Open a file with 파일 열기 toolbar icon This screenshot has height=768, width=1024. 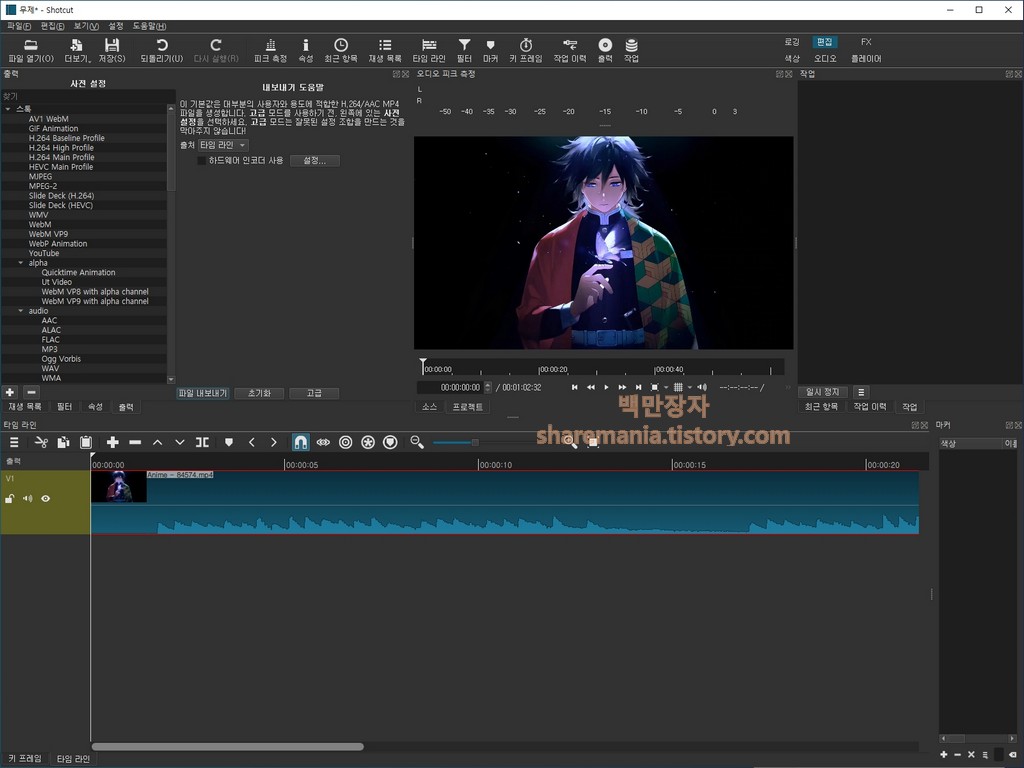tap(31, 50)
